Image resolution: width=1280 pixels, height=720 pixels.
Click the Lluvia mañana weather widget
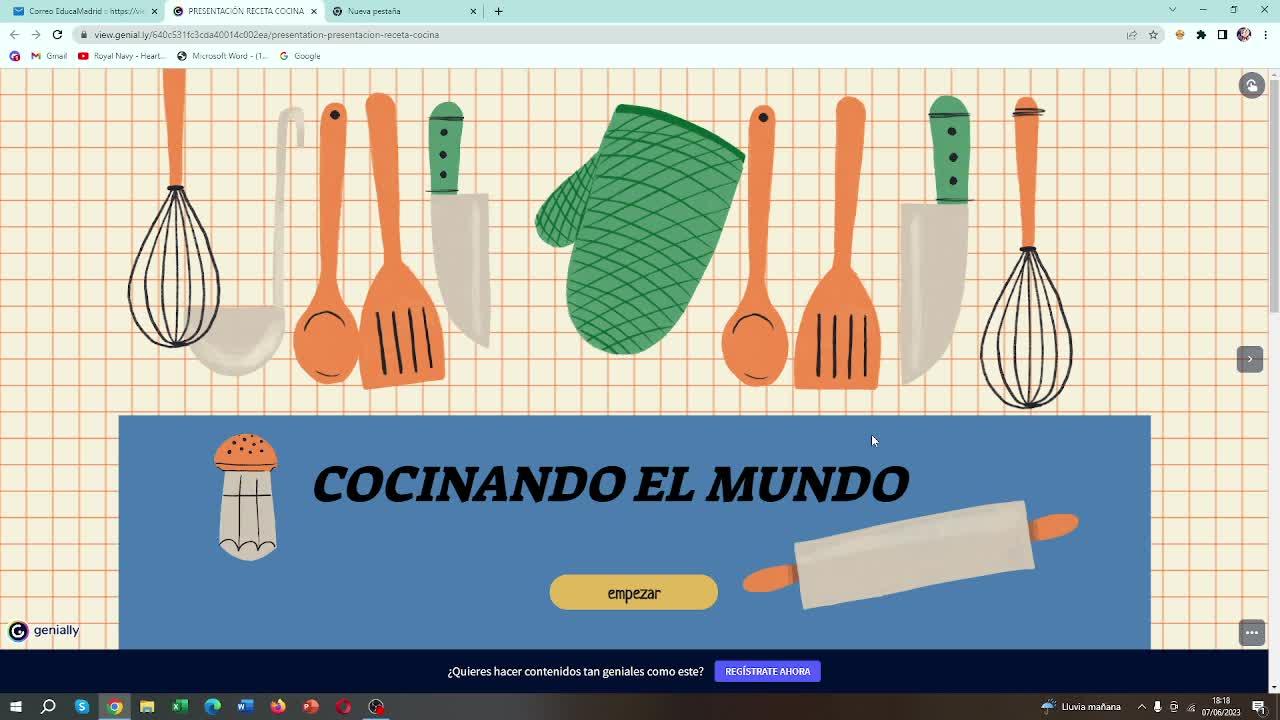click(x=1081, y=706)
